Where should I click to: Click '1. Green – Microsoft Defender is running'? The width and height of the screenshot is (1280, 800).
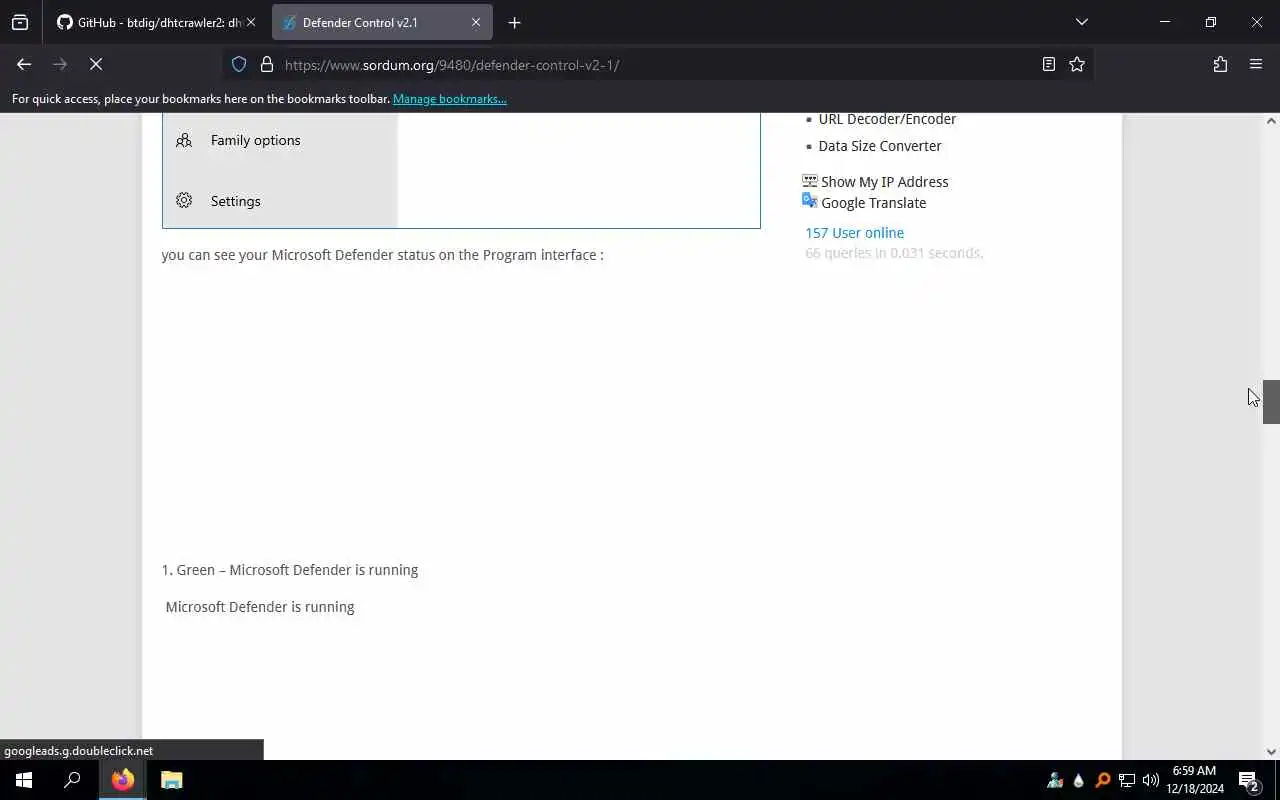290,570
